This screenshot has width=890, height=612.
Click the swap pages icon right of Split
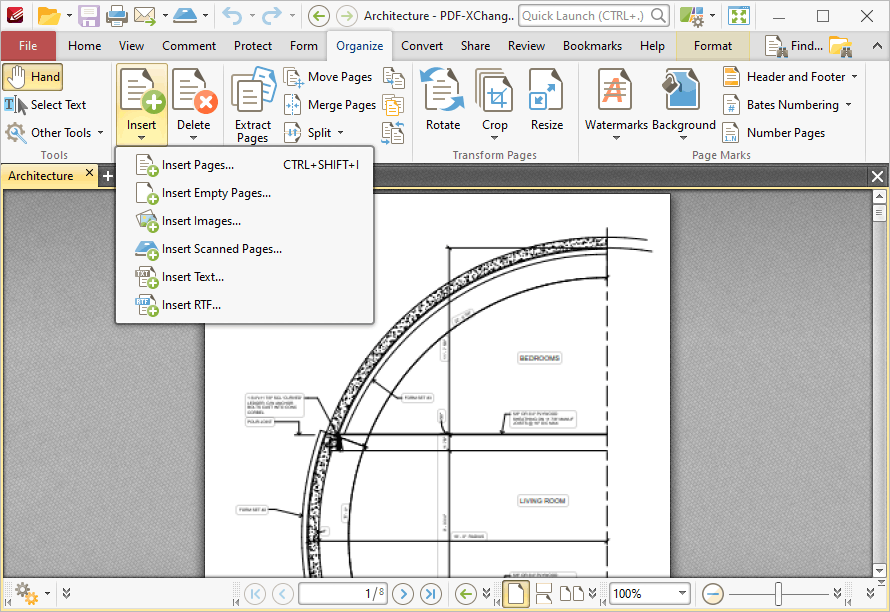pos(393,133)
